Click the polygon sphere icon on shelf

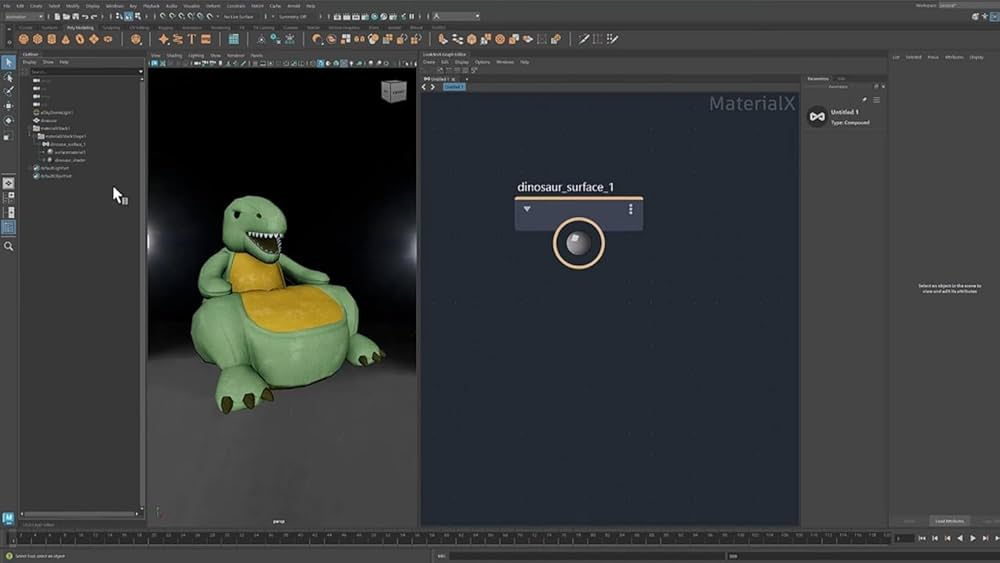tap(24, 39)
